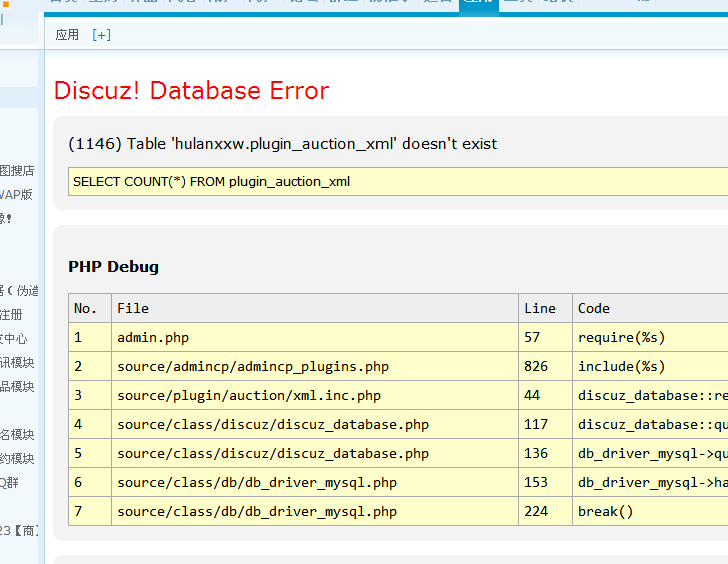Click row number 5 cell

[x=90, y=453]
